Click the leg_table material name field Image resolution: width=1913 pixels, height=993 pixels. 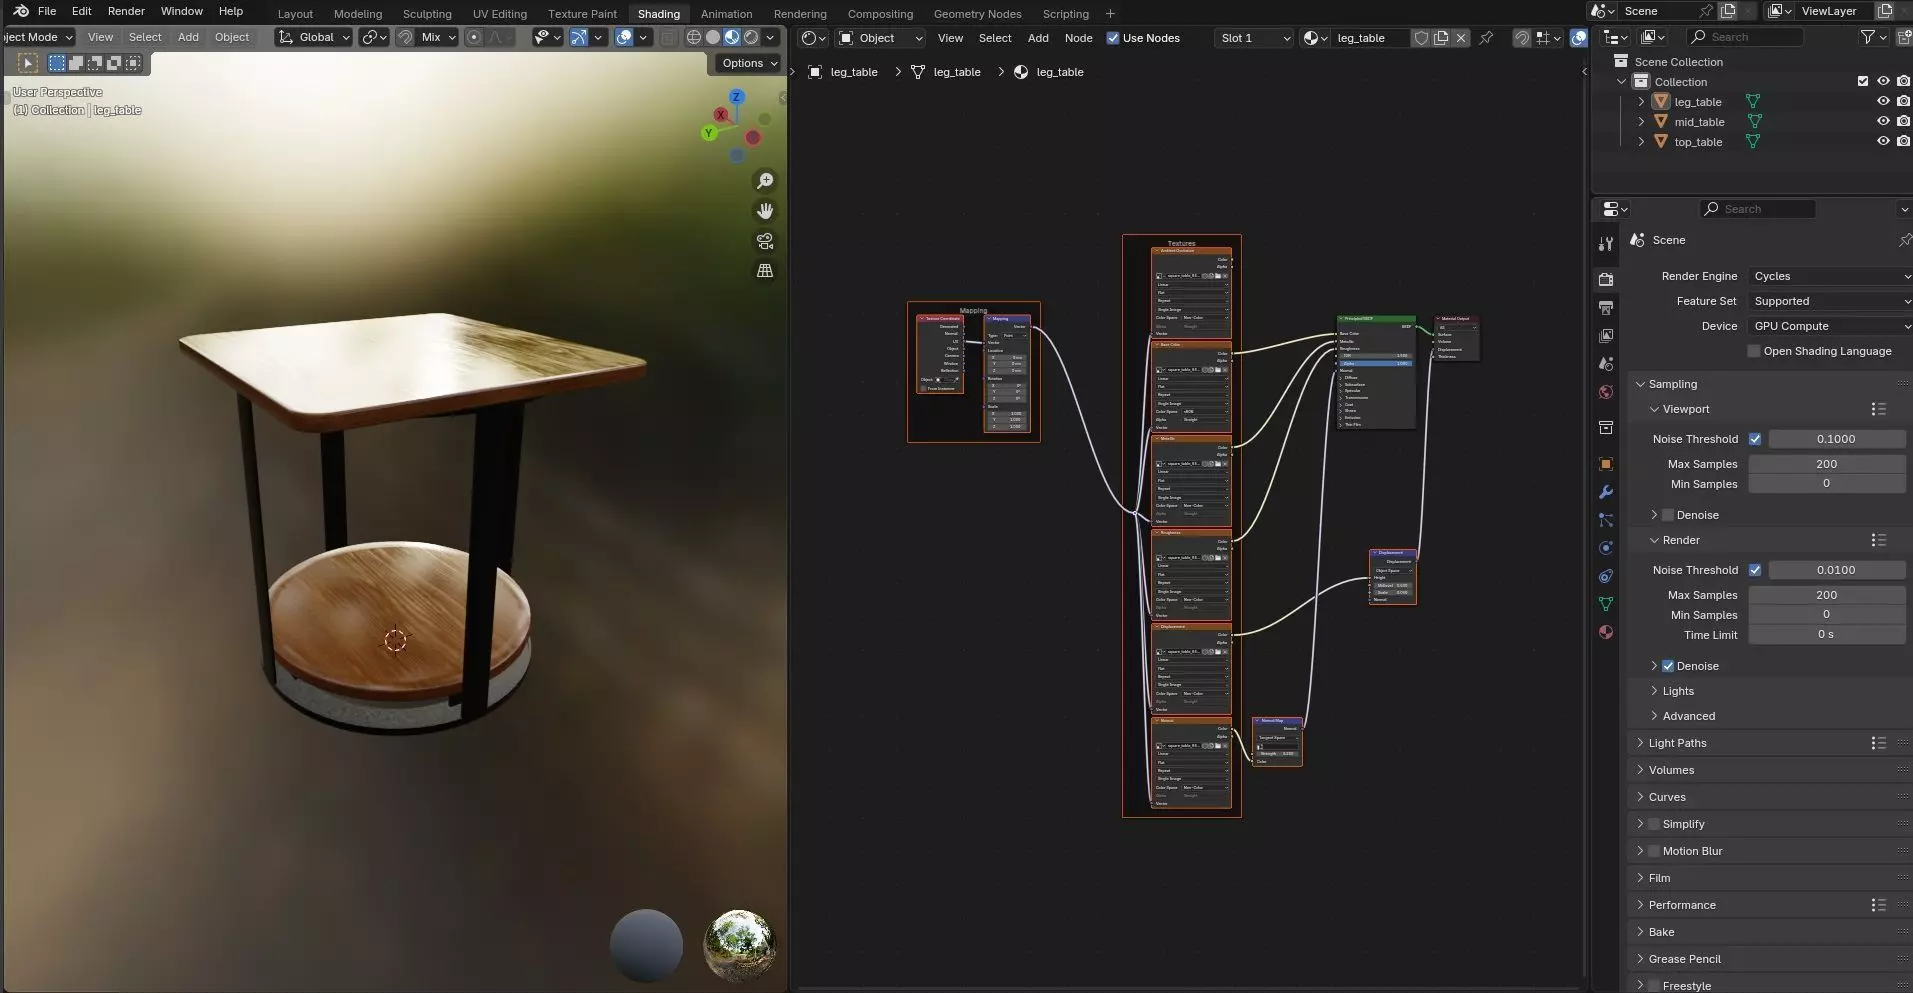tap(1370, 38)
